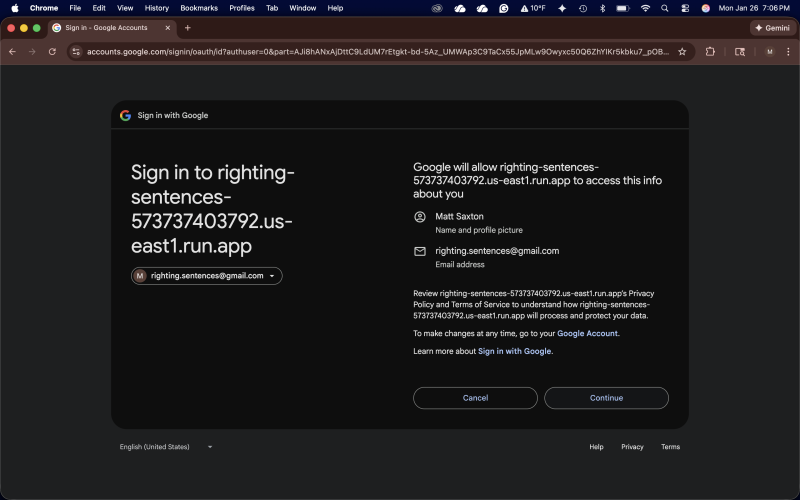
Task: Click 'Name and profile picture' text
Action: click(x=479, y=230)
